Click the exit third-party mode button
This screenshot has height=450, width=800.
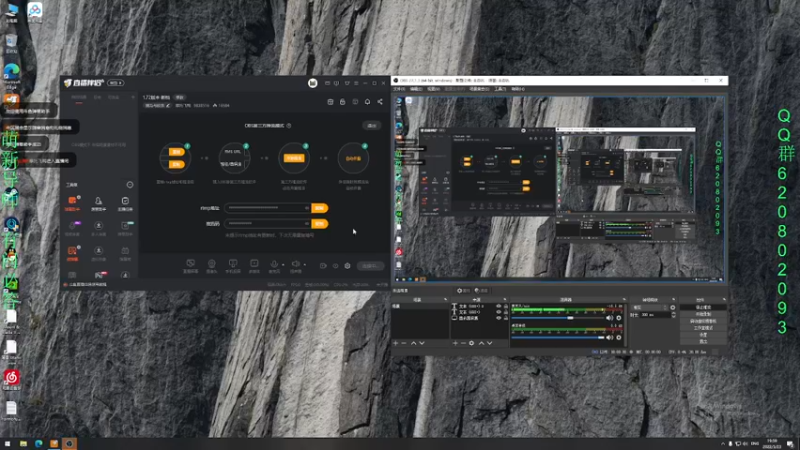371,126
